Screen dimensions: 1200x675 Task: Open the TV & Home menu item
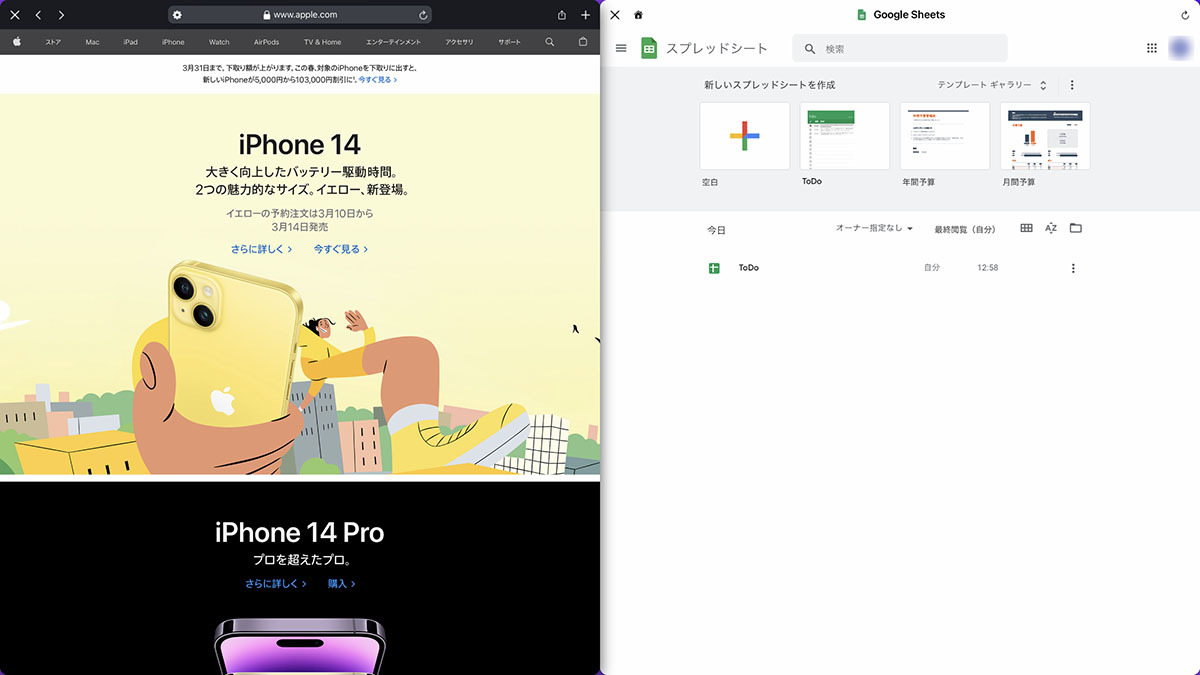(322, 42)
